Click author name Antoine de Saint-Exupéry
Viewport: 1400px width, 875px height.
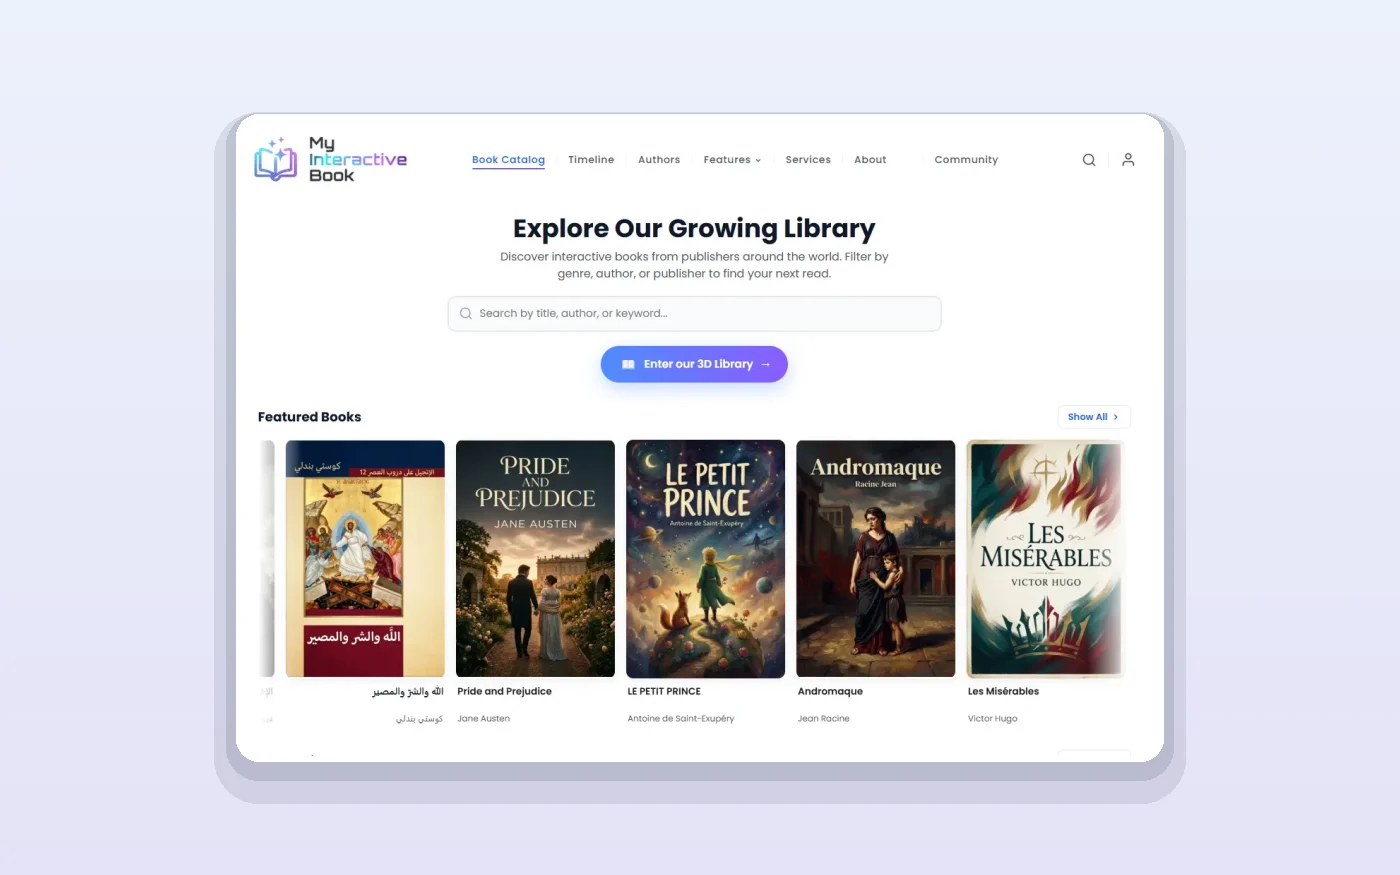[680, 718]
